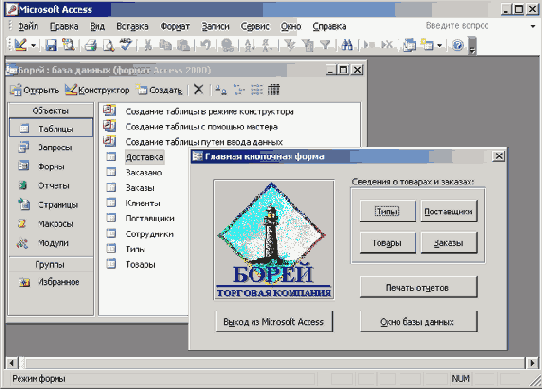Expand the View mode dropdown arrow
The width and height of the screenshot is (542, 389).
pos(34,45)
